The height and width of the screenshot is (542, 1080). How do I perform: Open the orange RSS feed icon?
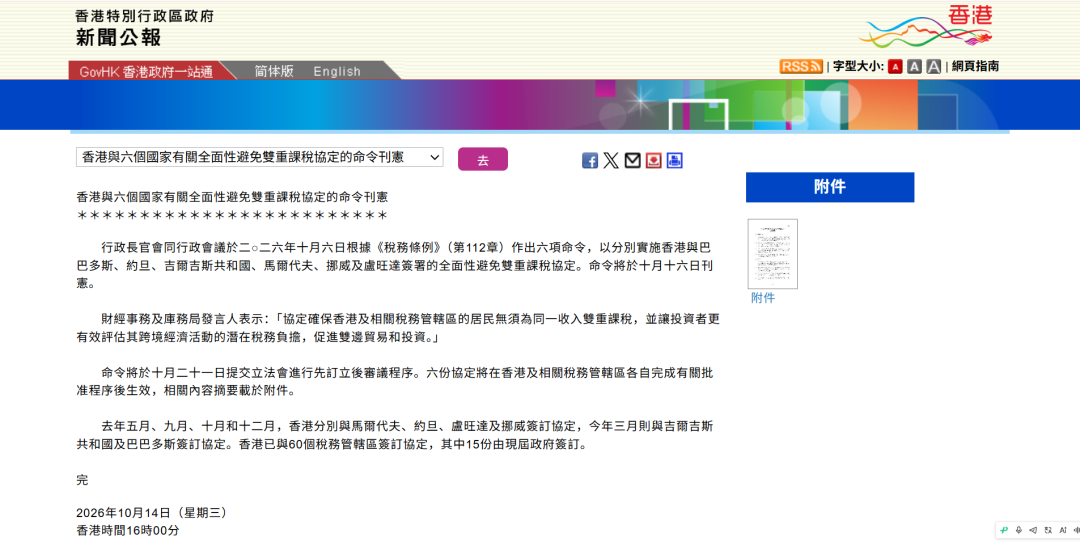pos(801,66)
